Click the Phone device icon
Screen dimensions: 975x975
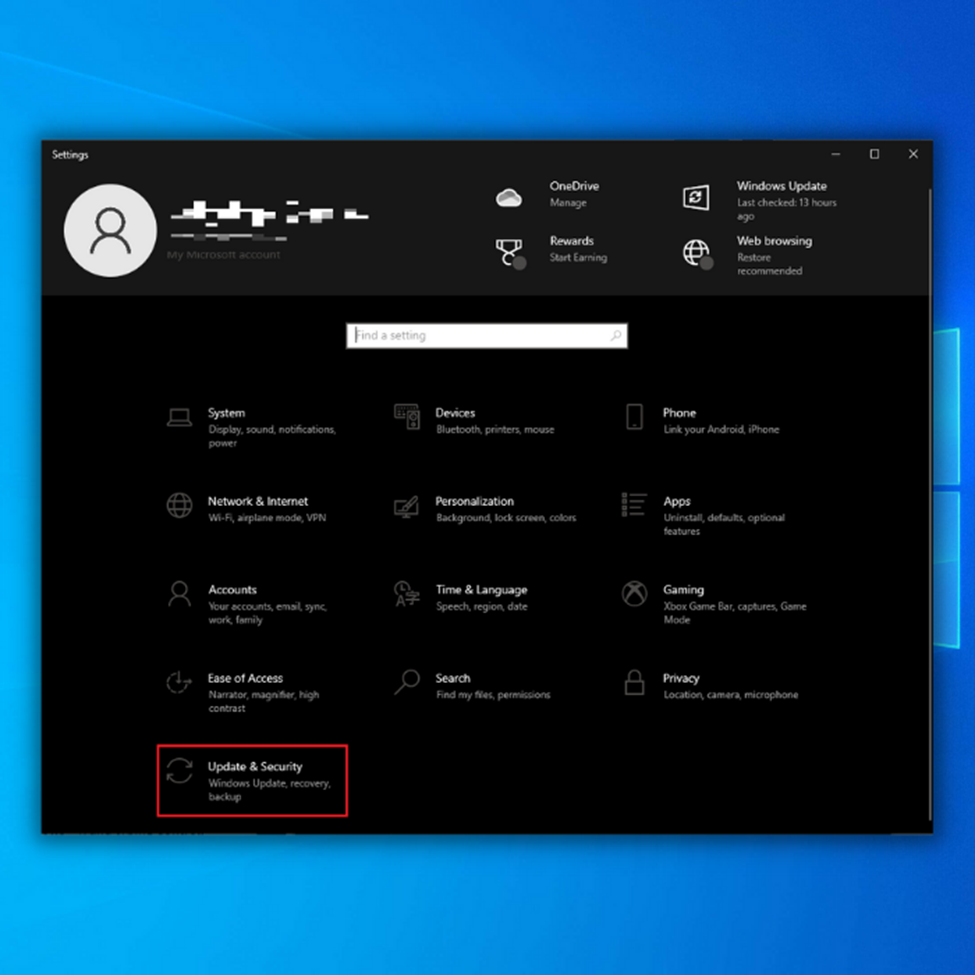(x=634, y=417)
